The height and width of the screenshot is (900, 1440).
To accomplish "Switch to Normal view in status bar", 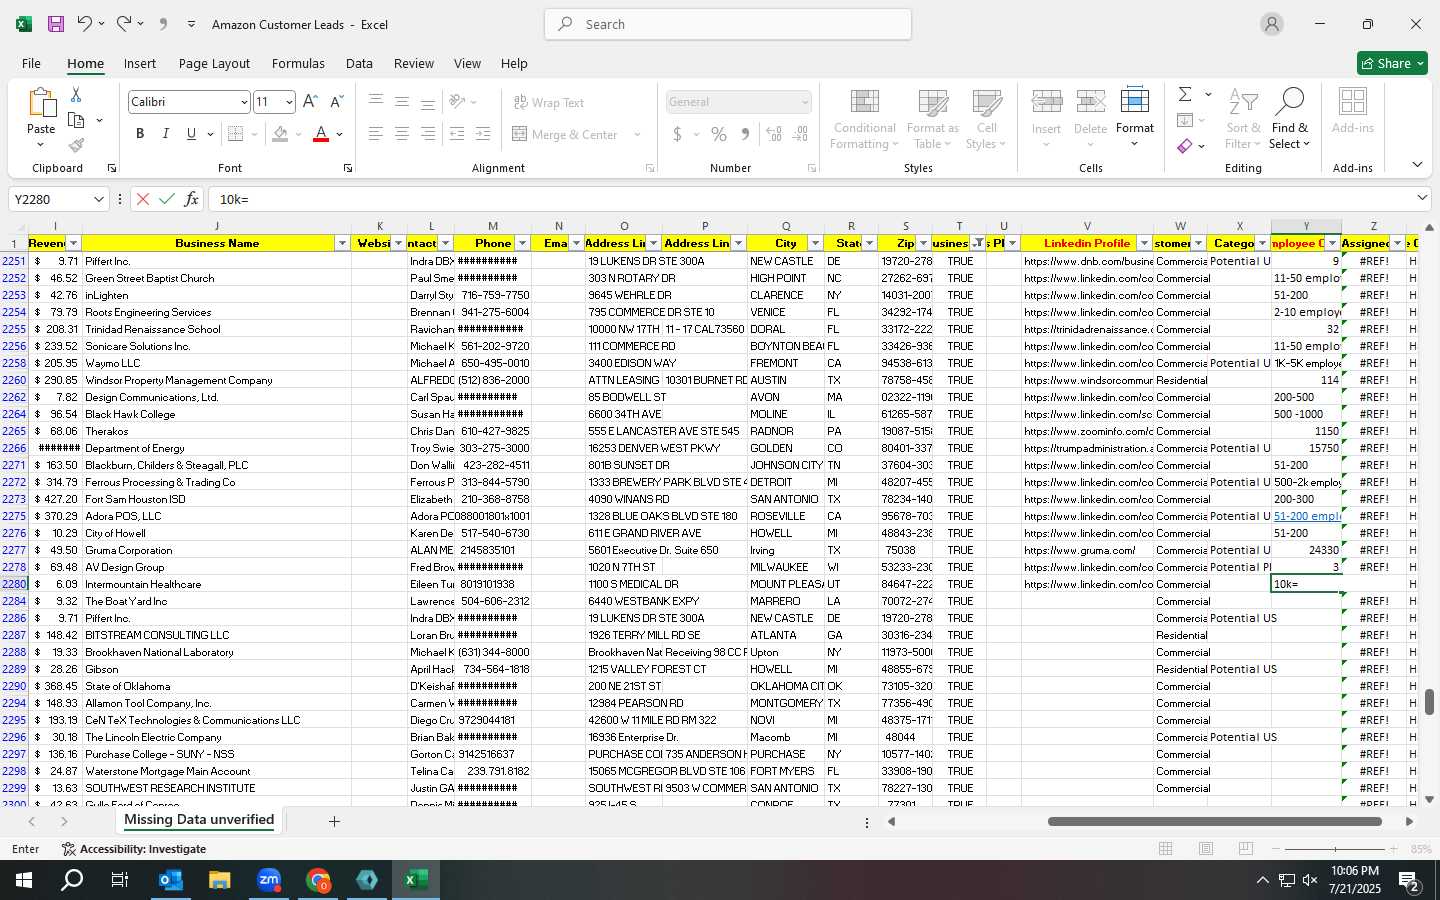I will click(1166, 849).
